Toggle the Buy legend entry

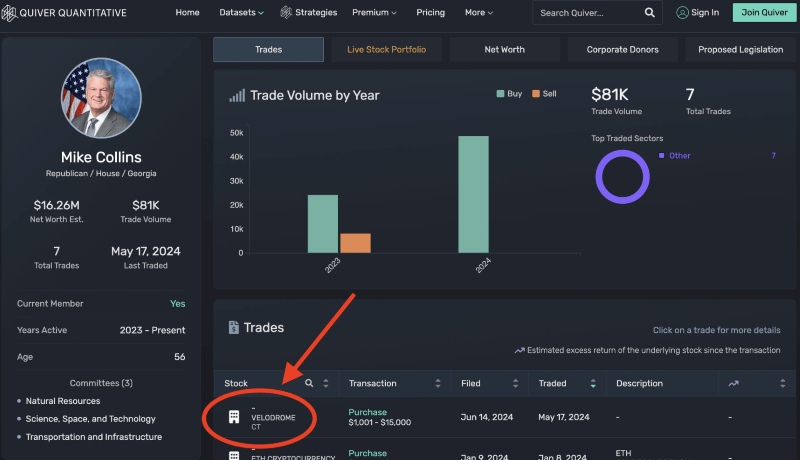[509, 94]
